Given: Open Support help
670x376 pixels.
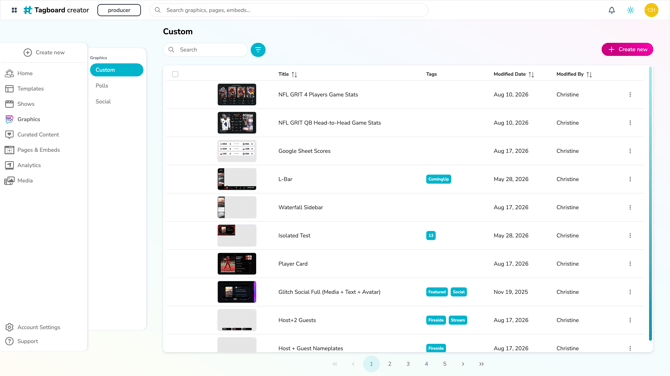Looking at the screenshot, I should click(x=27, y=341).
